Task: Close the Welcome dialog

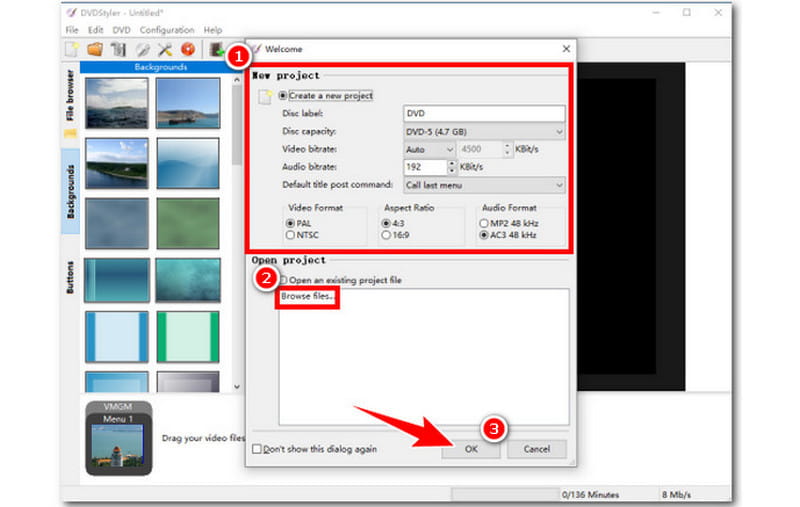Action: click(x=566, y=49)
